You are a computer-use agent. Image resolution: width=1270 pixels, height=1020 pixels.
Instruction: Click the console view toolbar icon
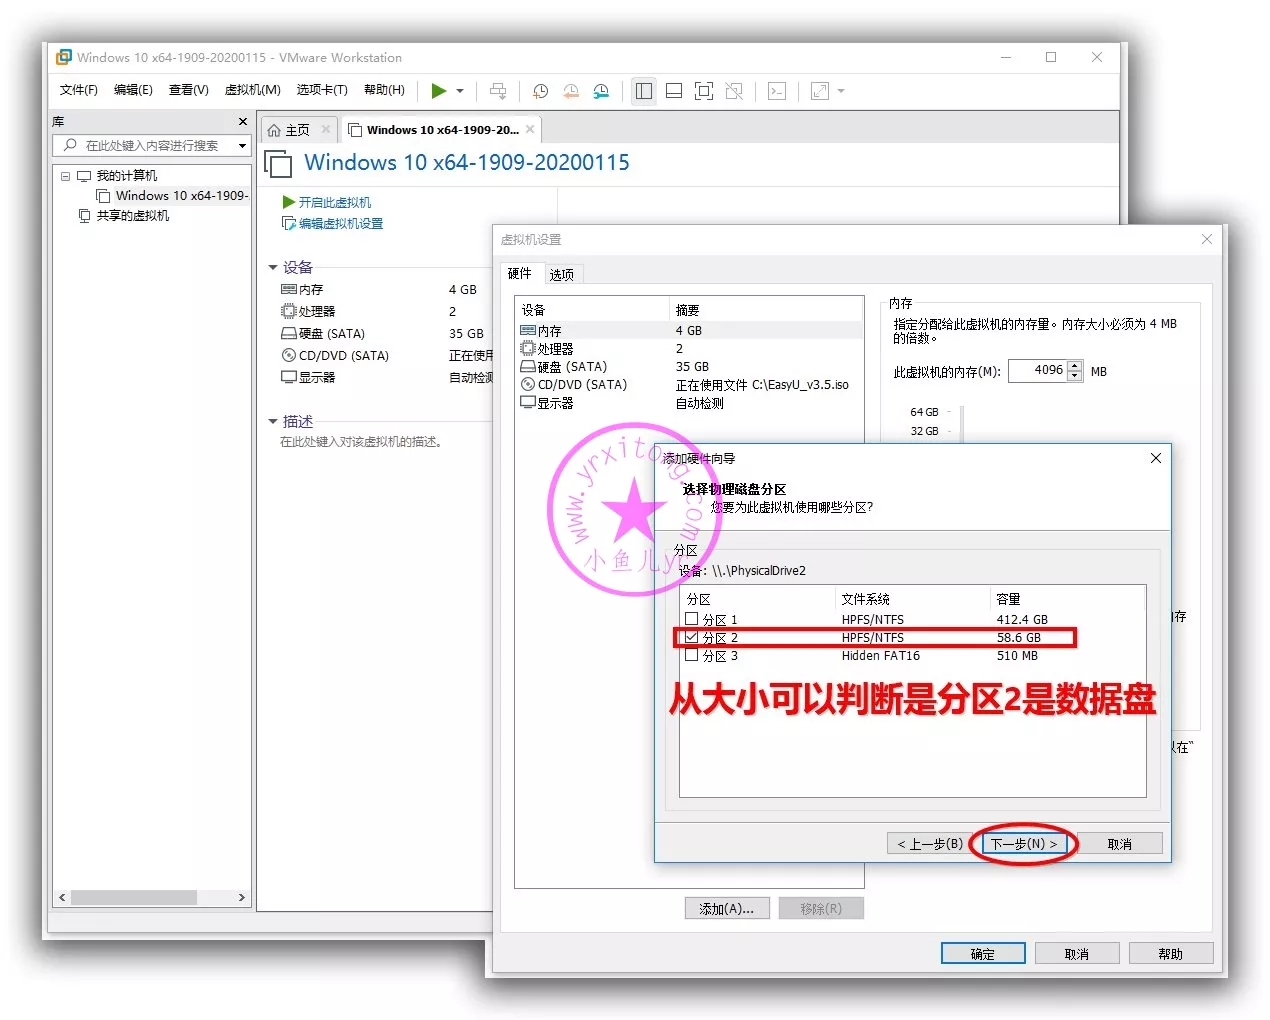(x=777, y=91)
